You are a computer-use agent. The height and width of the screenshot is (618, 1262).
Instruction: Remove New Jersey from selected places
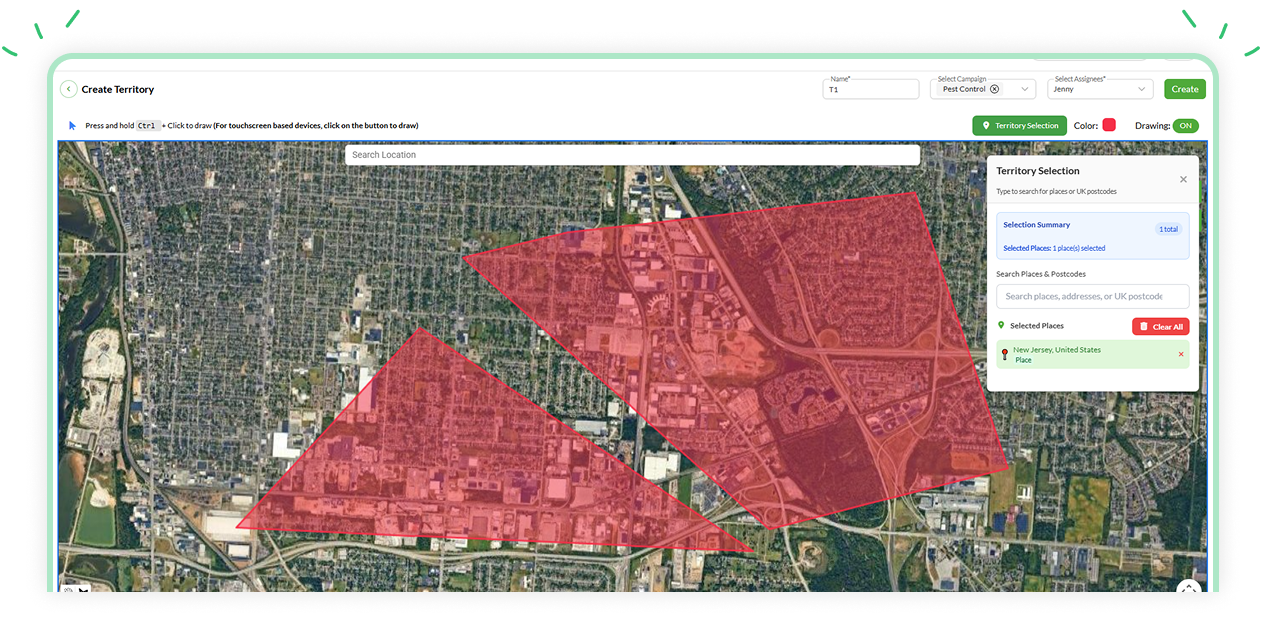click(x=1180, y=354)
